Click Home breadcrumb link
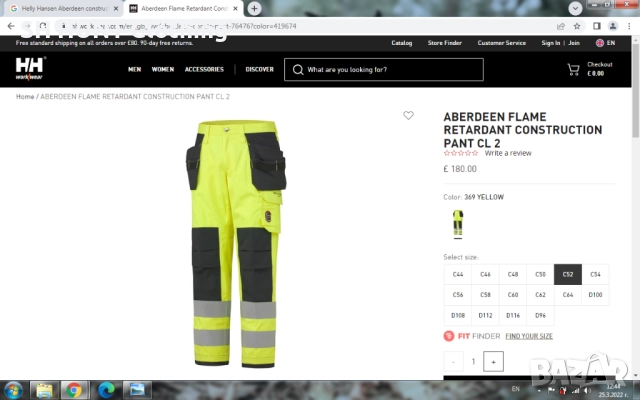This screenshot has height=400, width=640. (25, 97)
